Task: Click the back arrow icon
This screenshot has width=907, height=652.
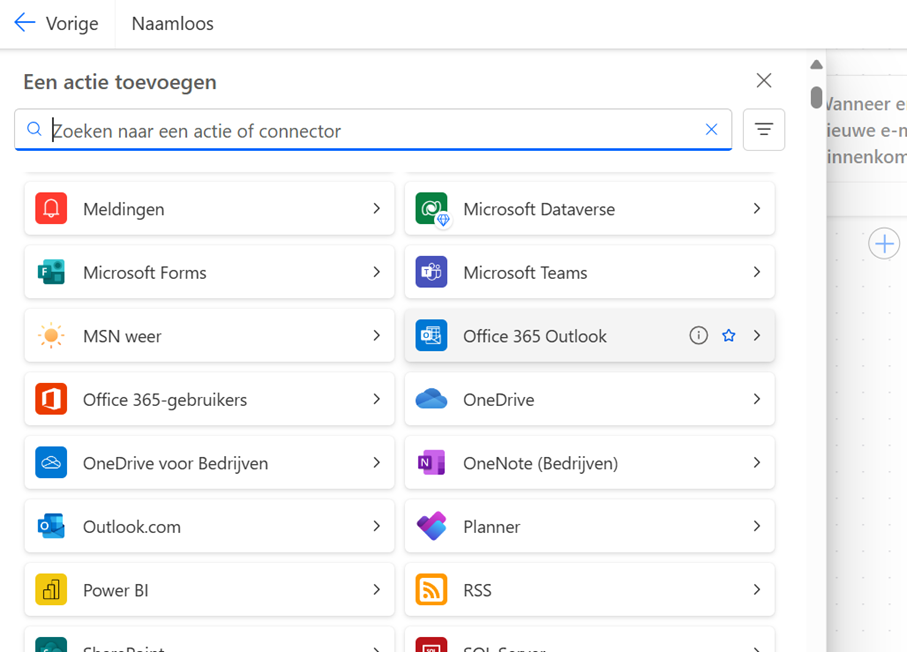Action: point(25,23)
